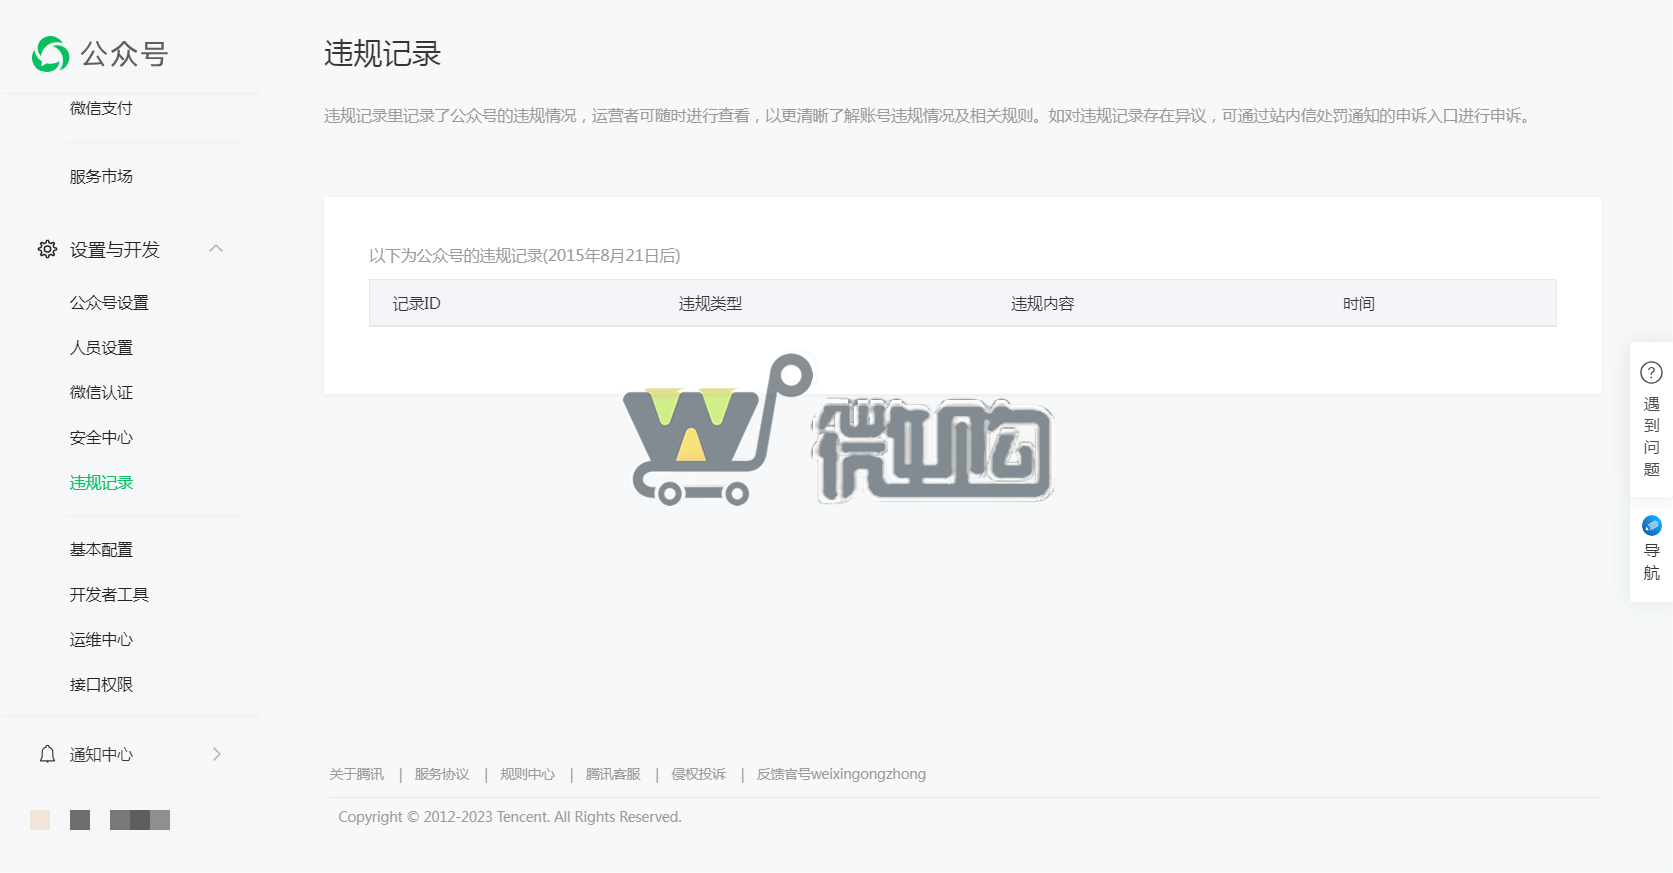
Task: Click the 关于腾讯 footer link
Action: click(356, 774)
